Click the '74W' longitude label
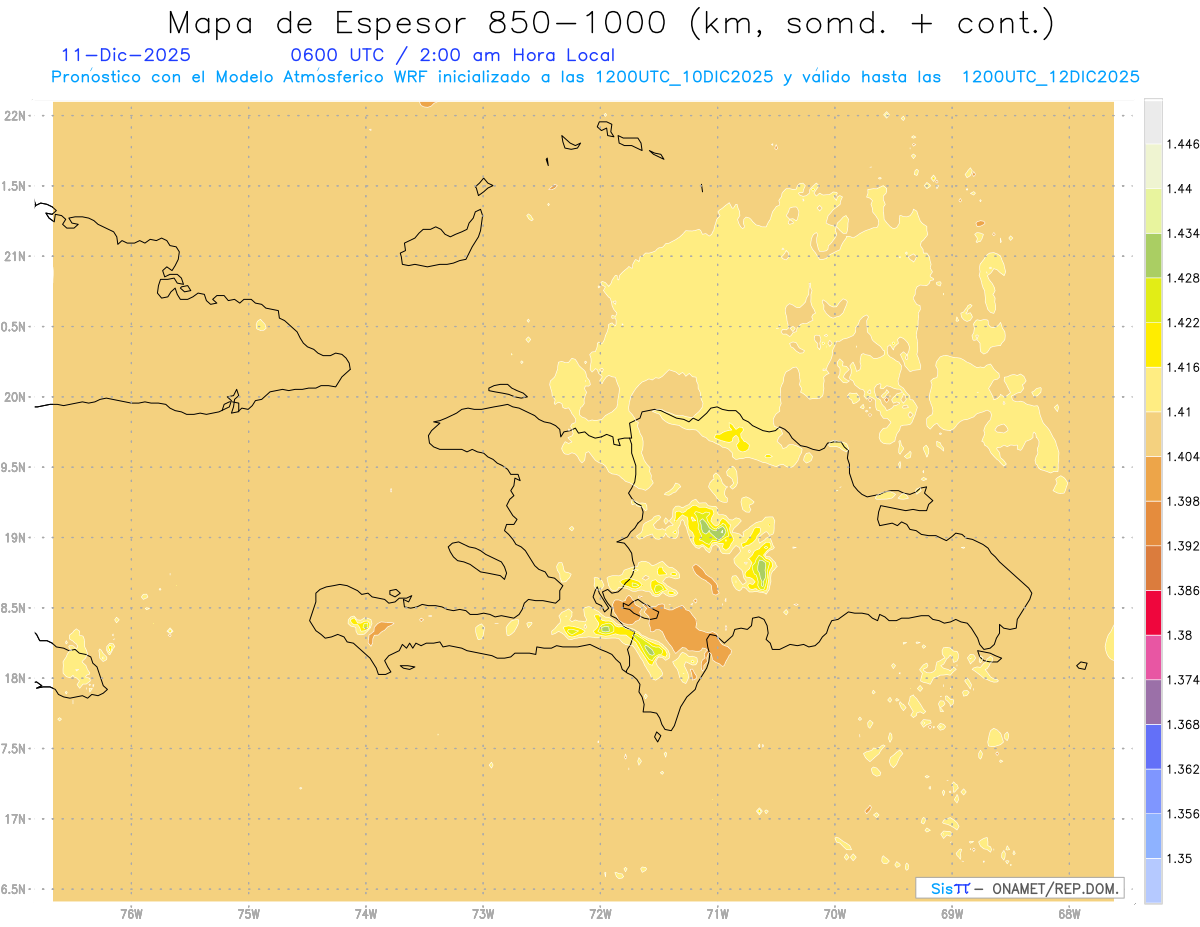Screen dimensions: 1200x927 click(x=366, y=914)
